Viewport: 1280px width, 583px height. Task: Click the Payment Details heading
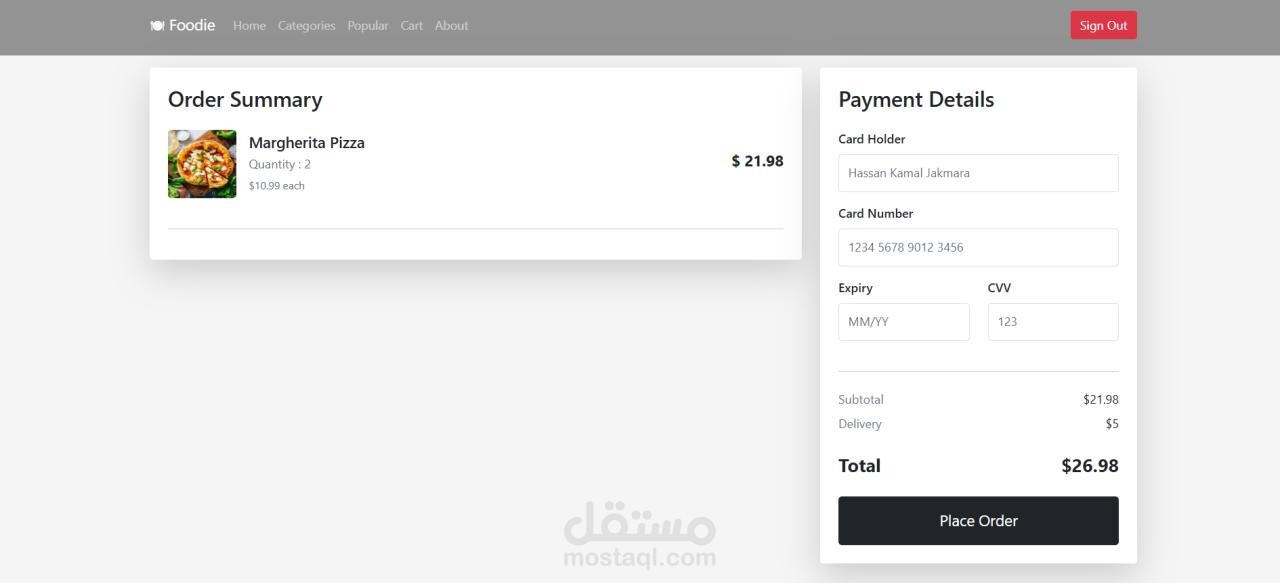pos(916,100)
